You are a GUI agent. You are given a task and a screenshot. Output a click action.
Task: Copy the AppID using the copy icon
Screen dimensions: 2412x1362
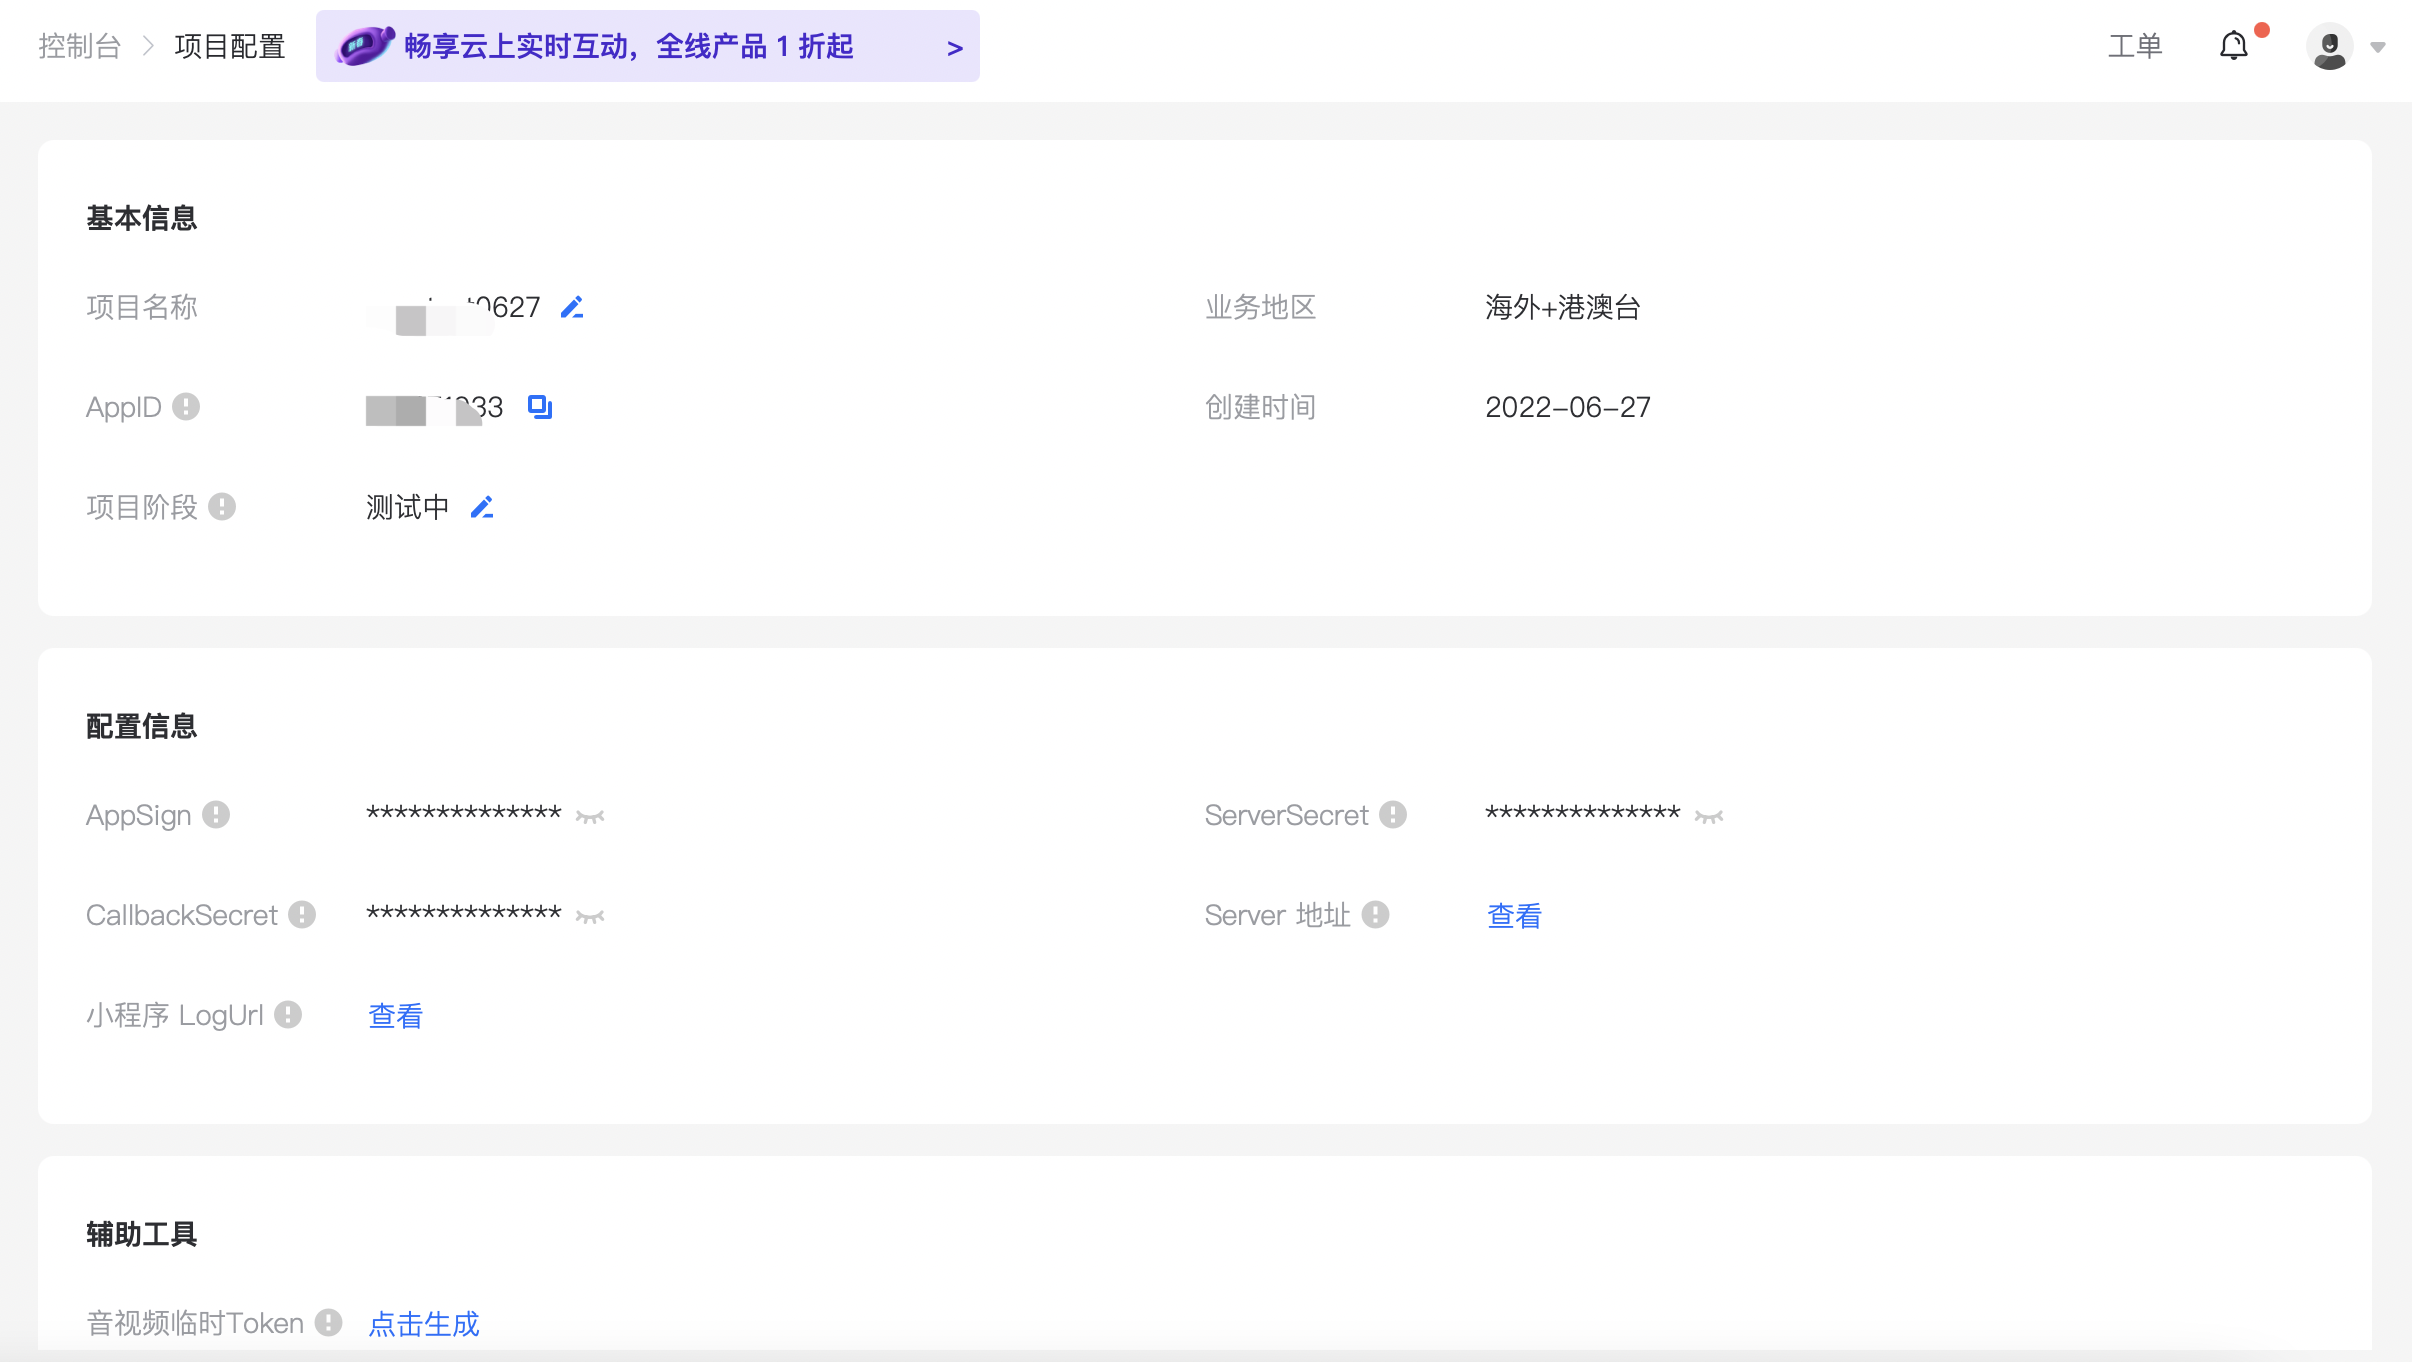click(x=539, y=407)
